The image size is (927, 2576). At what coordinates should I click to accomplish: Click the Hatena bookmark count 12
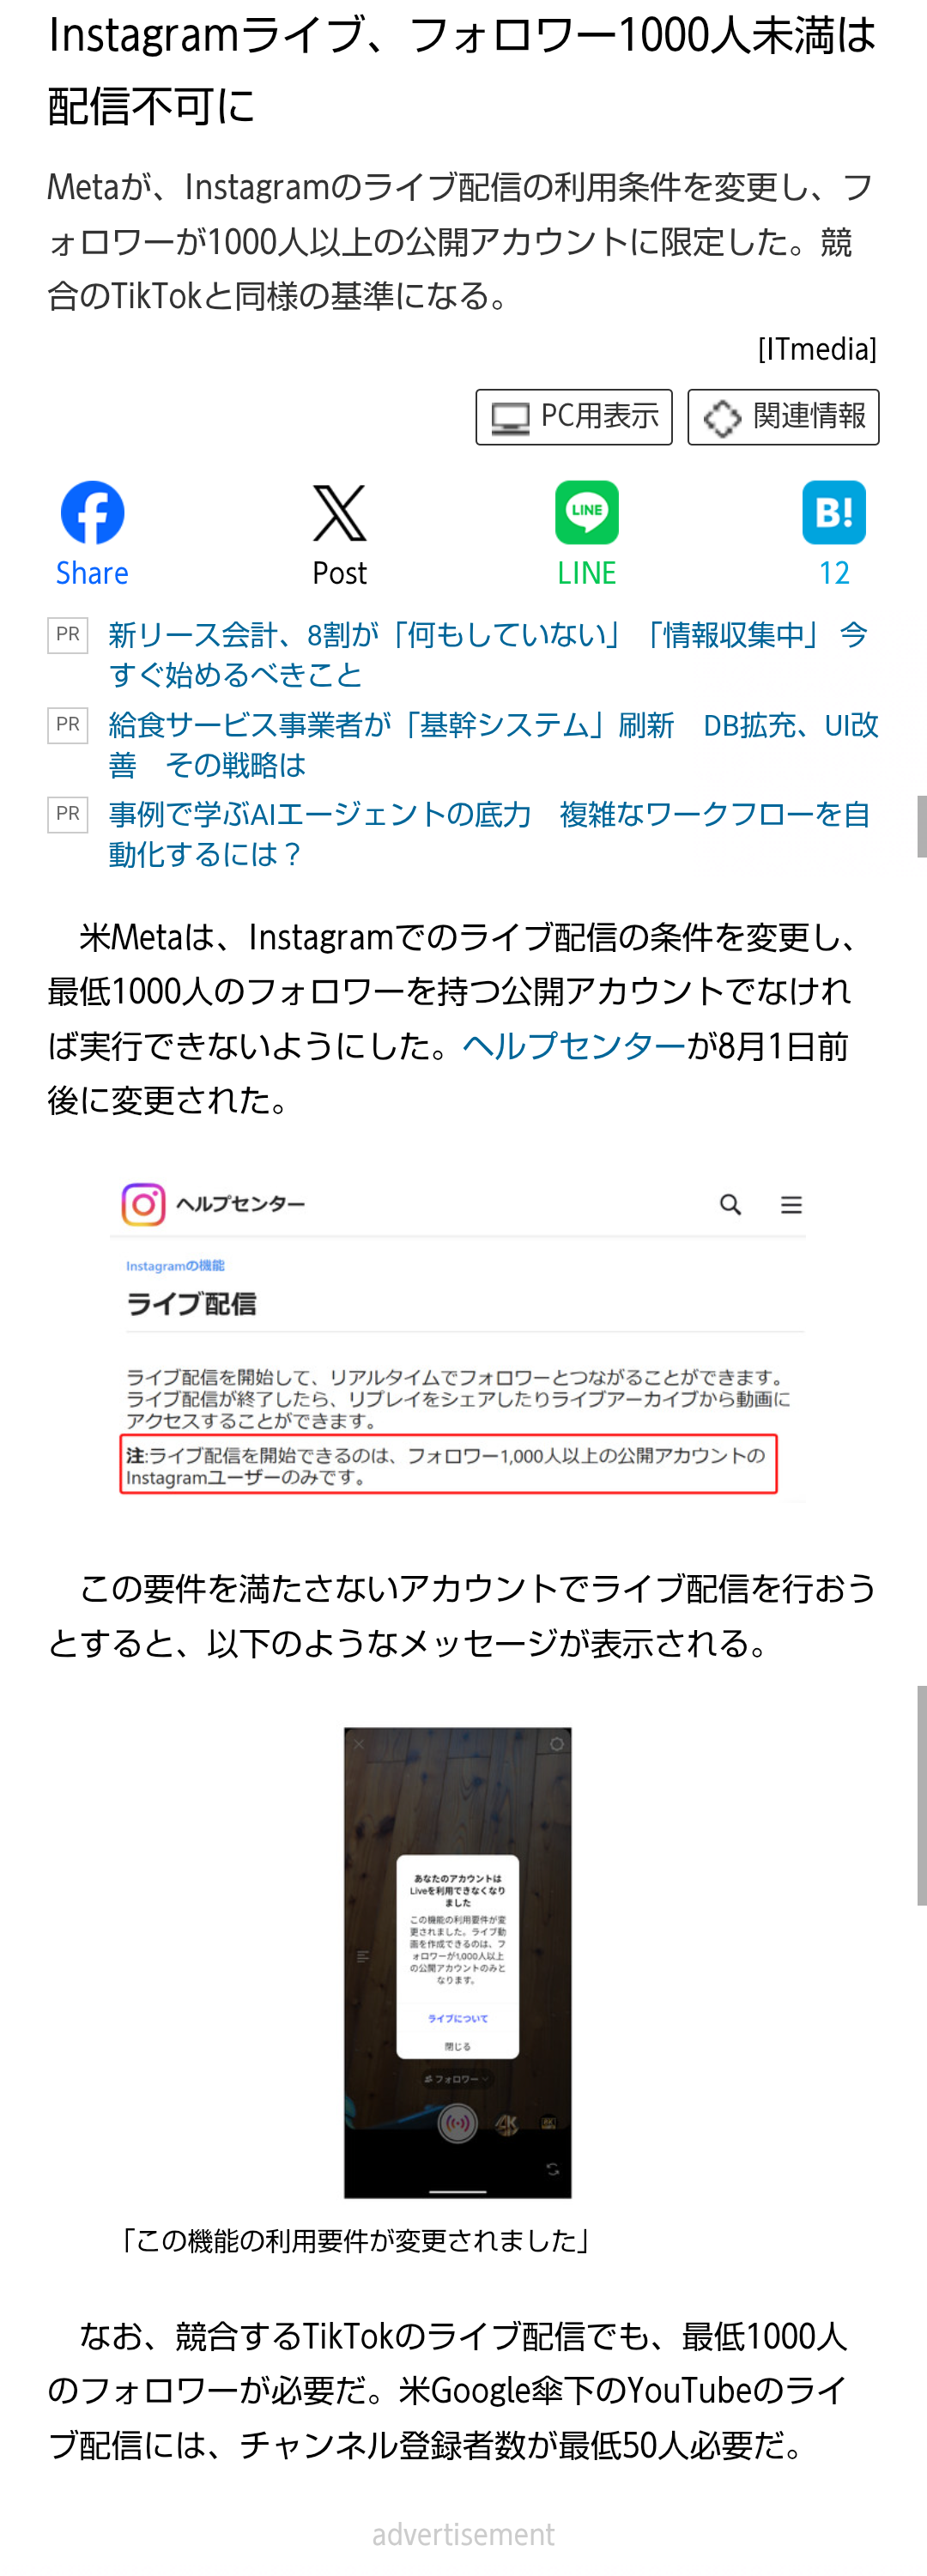point(834,573)
